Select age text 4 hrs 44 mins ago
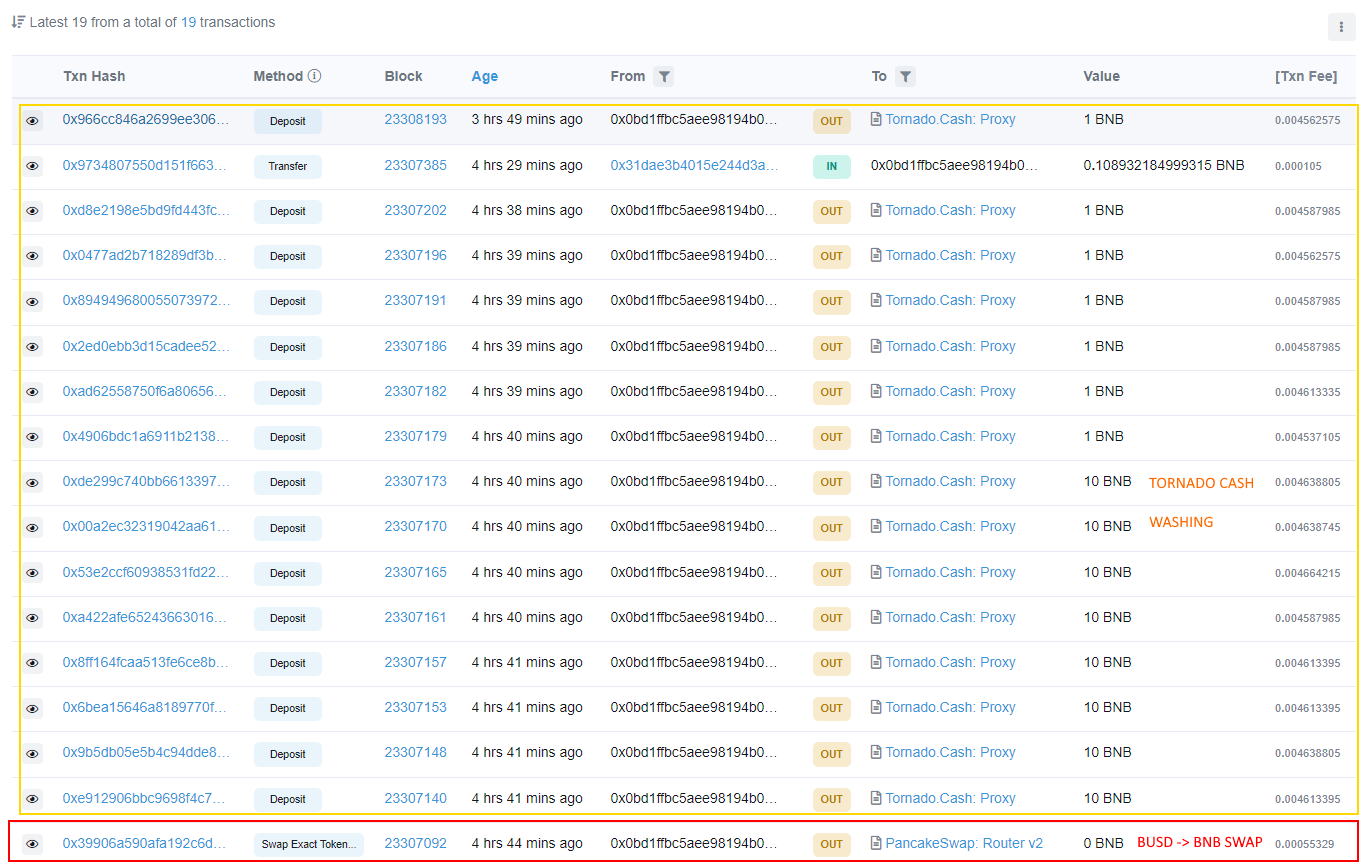The height and width of the screenshot is (865, 1367). pos(527,843)
